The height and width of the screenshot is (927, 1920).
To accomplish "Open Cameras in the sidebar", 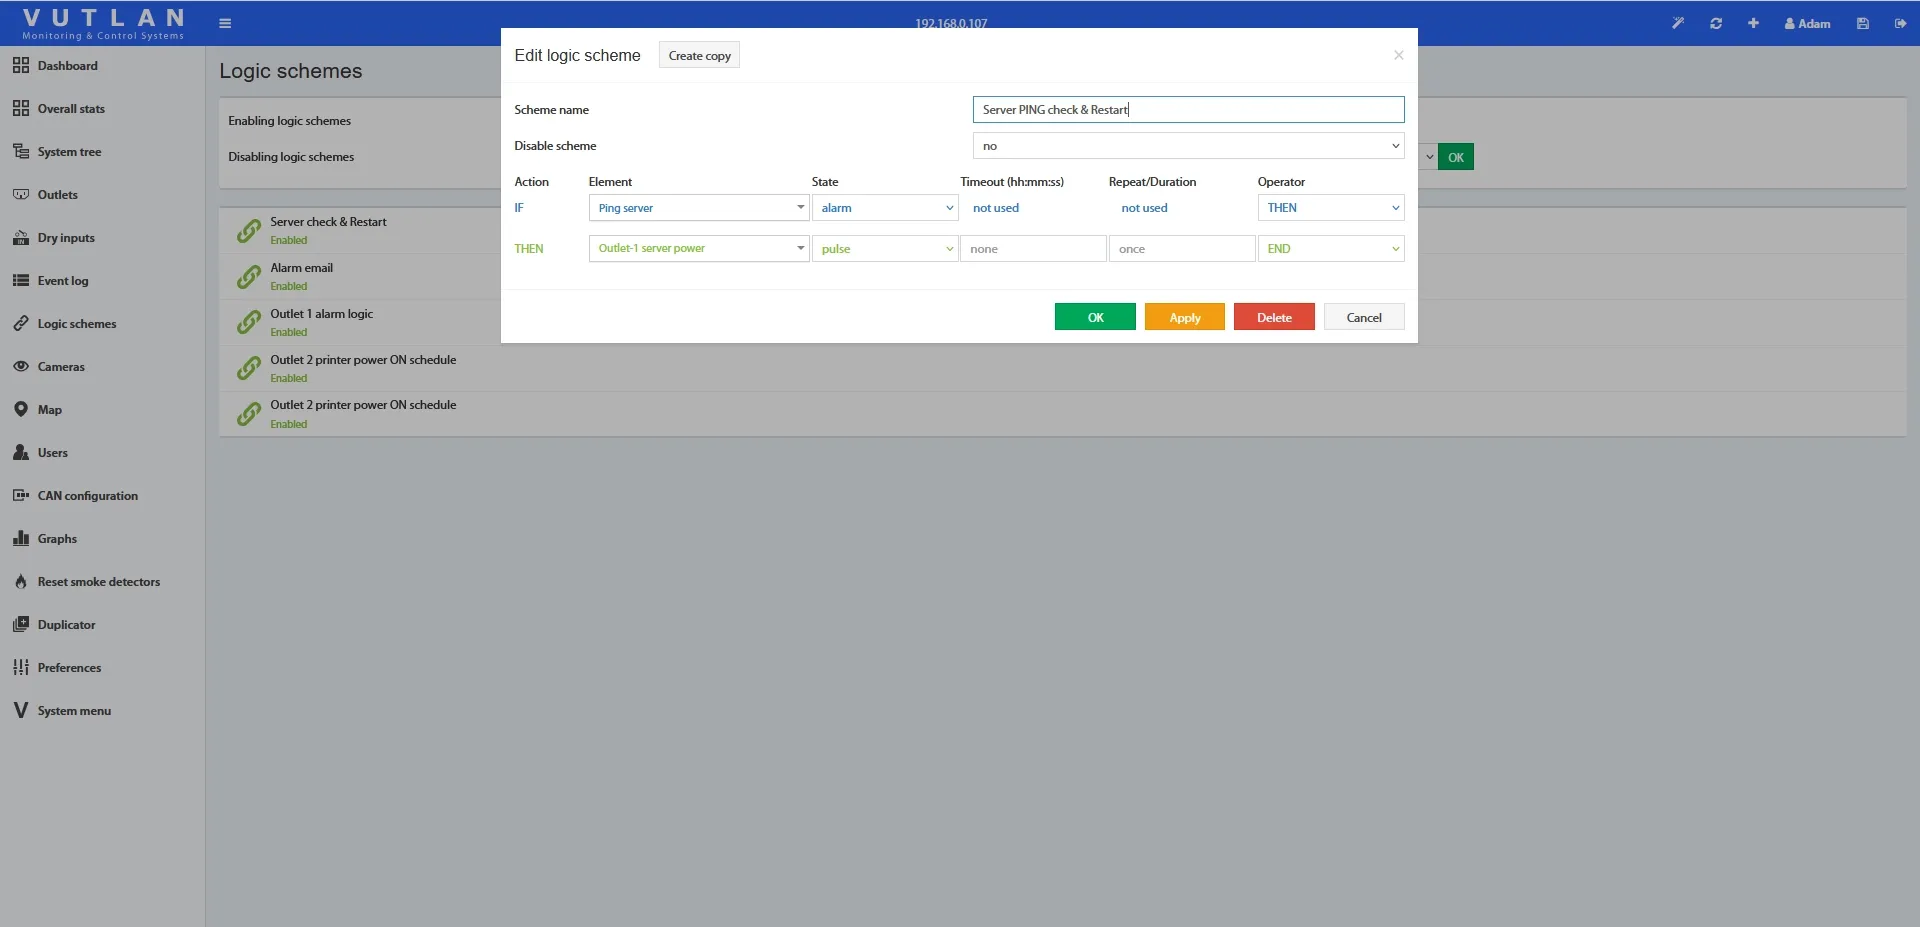I will tap(61, 367).
